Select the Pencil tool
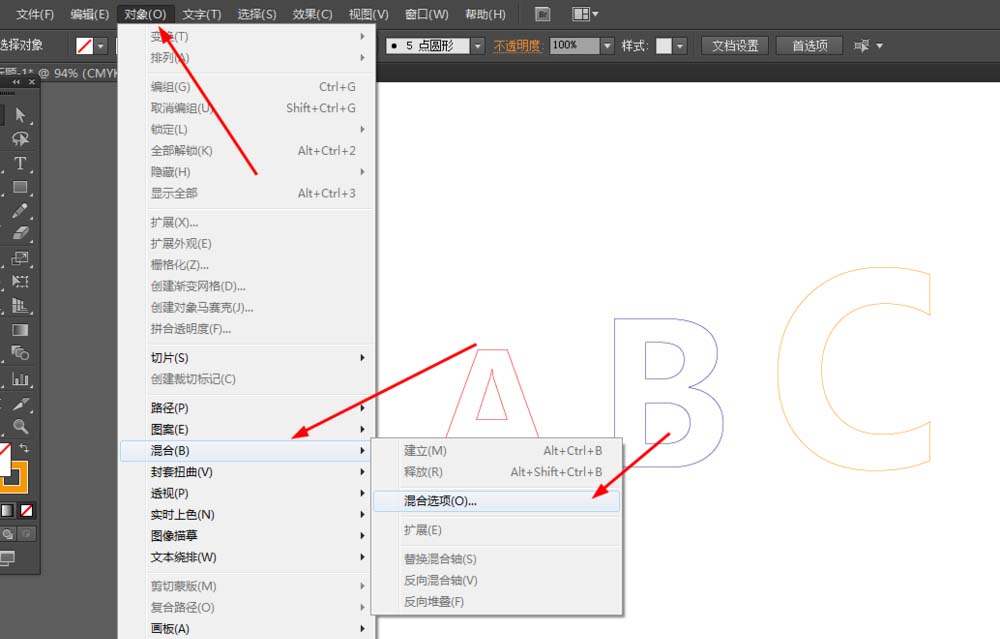Viewport: 1000px width, 639px height. (x=22, y=211)
